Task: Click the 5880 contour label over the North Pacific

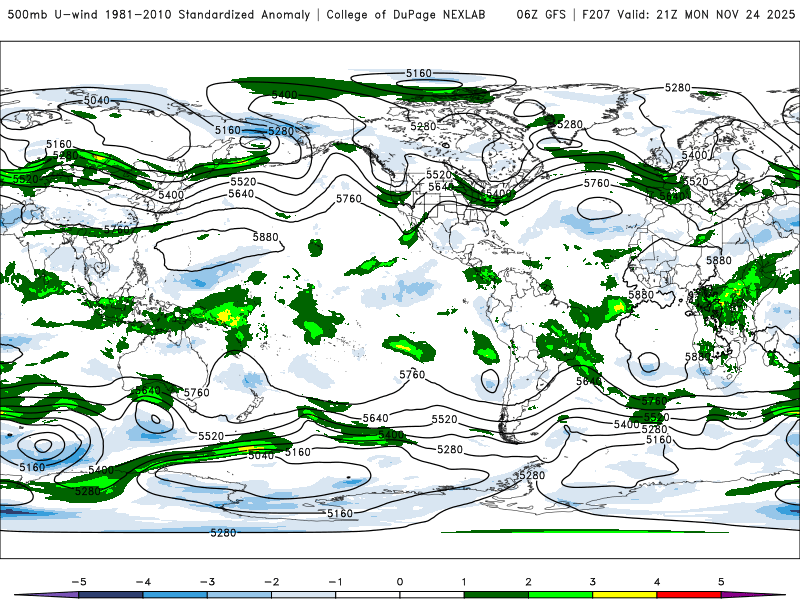Action: (x=266, y=237)
